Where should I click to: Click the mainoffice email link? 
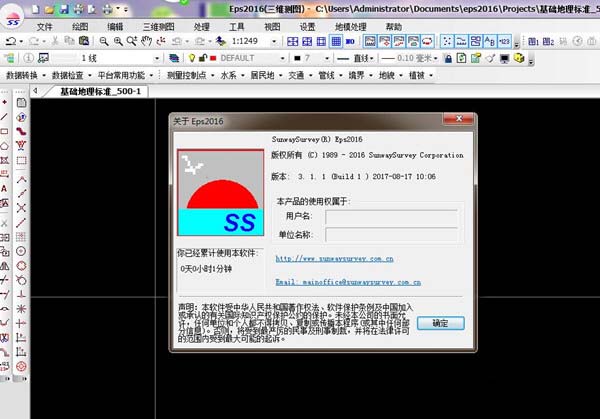[x=348, y=282]
